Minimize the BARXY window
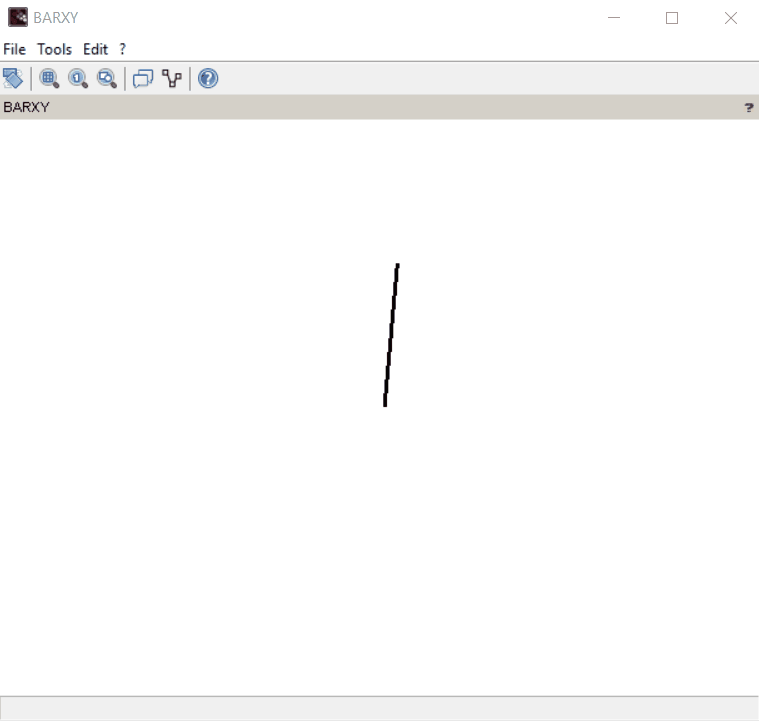Viewport: 759px width, 721px height. click(614, 18)
